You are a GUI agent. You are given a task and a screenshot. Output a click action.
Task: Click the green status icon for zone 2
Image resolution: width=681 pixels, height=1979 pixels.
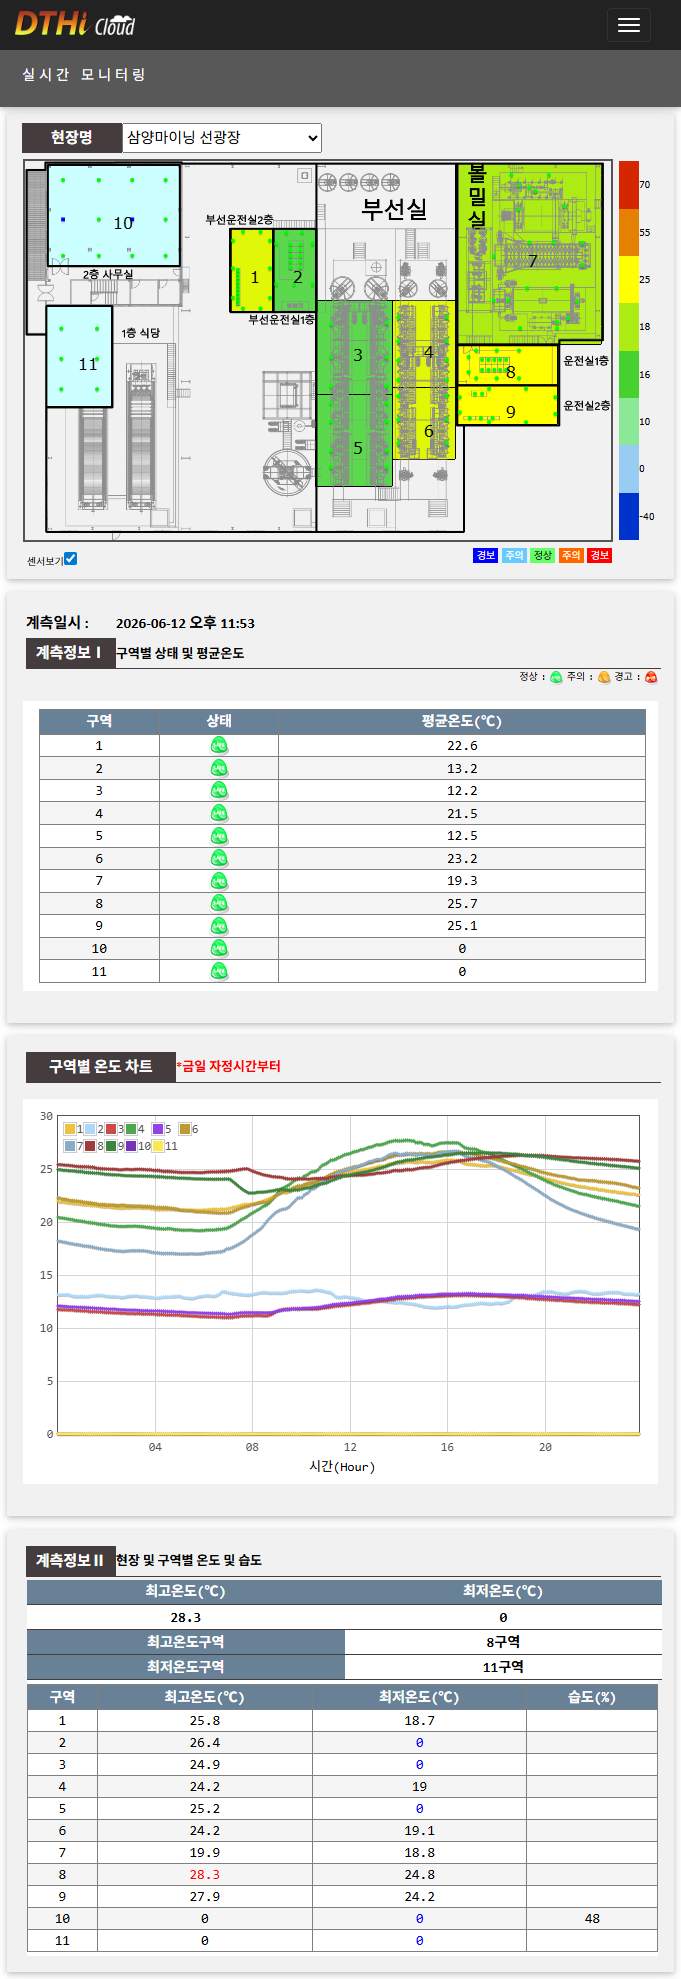coord(219,768)
